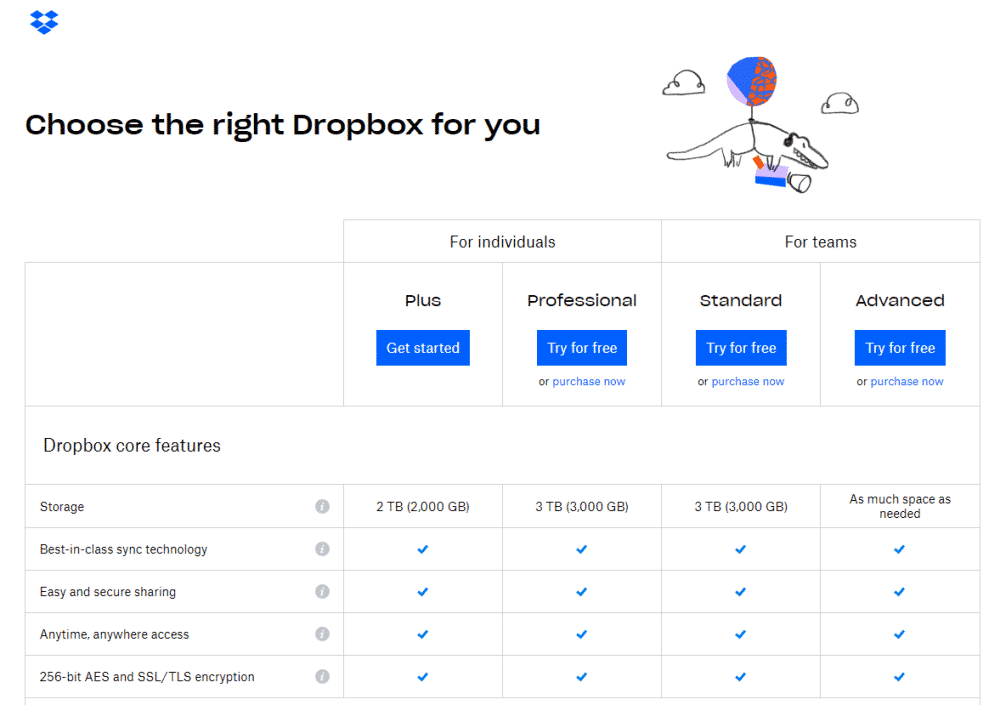Click the Dropbox core features heading
The image size is (1000, 705).
pyautogui.click(x=132, y=445)
